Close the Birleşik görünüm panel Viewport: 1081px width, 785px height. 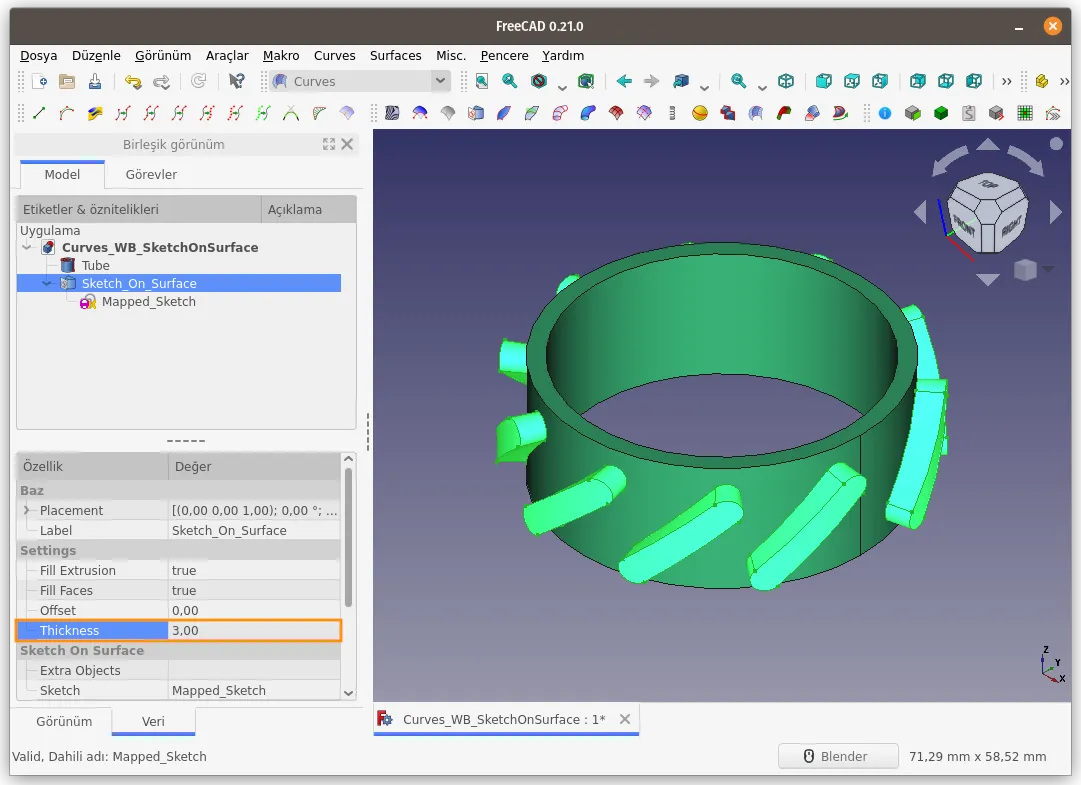pos(347,144)
